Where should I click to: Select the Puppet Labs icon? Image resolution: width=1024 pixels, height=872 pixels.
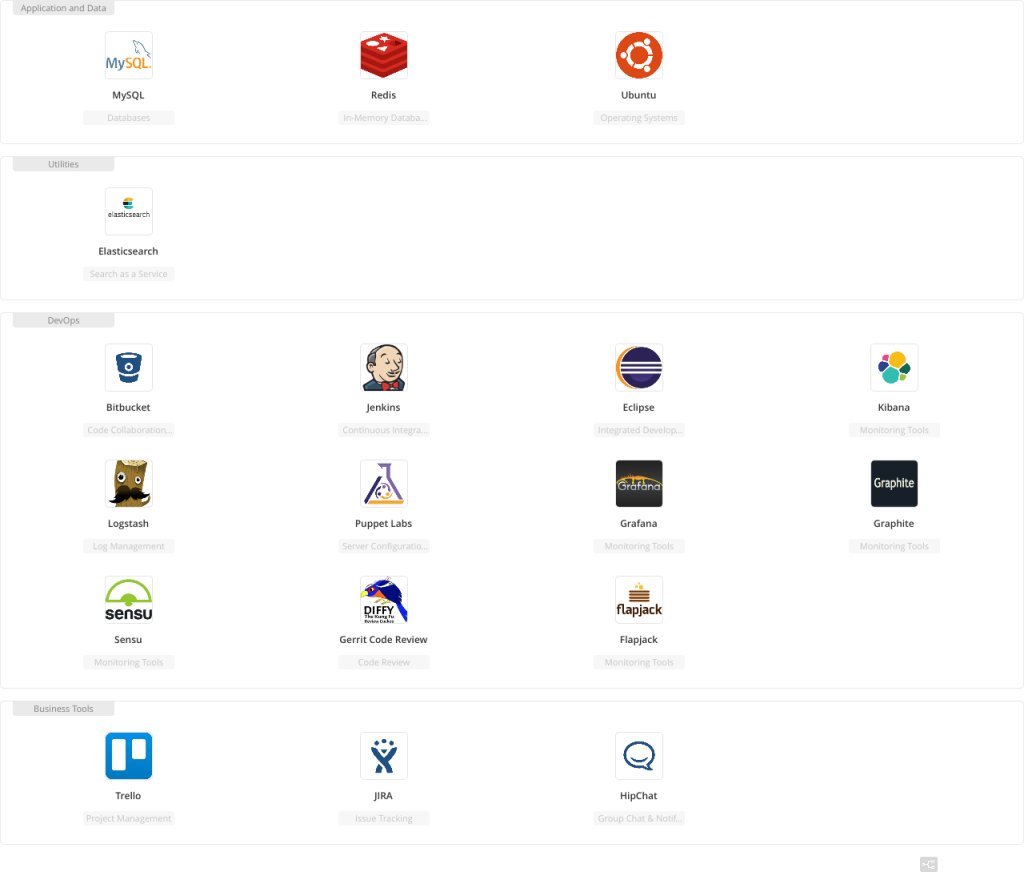click(x=384, y=483)
